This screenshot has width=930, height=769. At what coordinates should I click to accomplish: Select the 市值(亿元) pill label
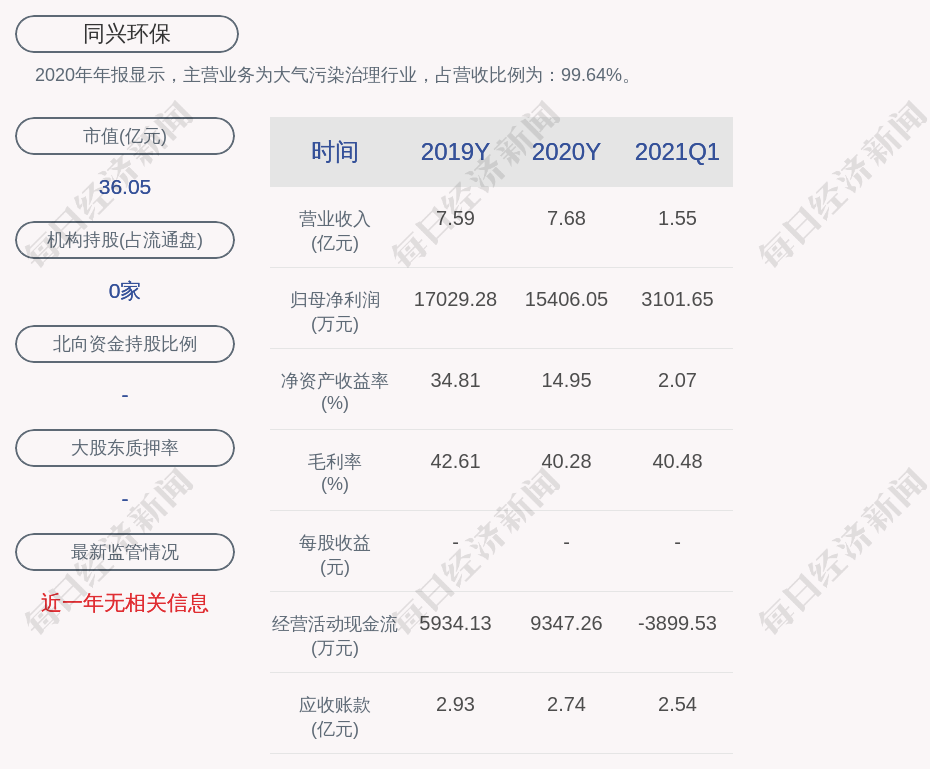[125, 136]
